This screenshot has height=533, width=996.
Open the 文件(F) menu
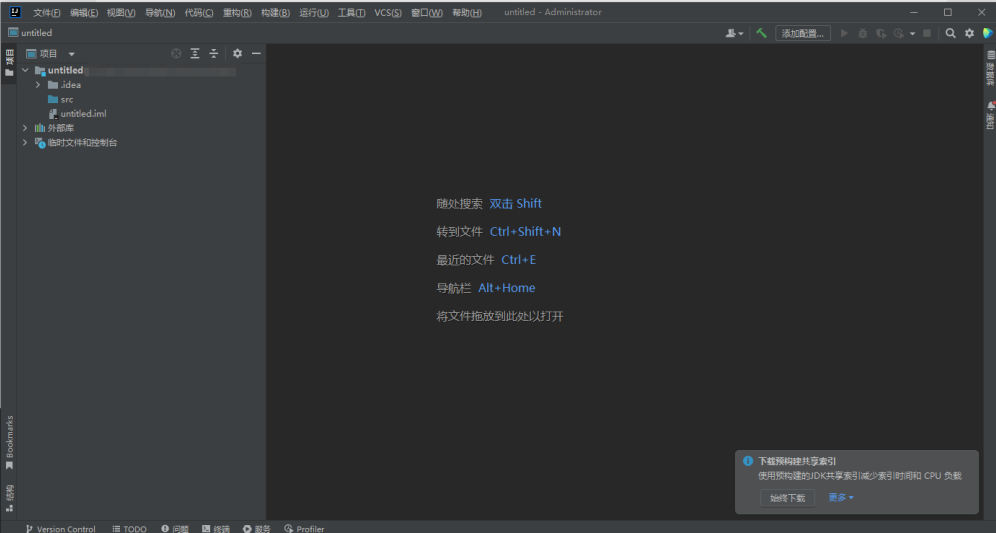[x=46, y=13]
